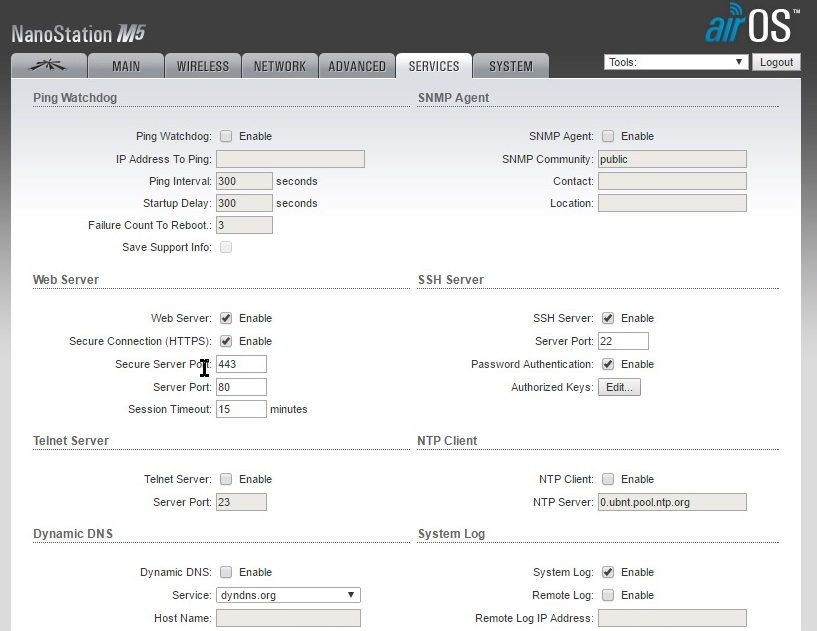Click the Logout button
Screen dimensions: 817x631
click(x=776, y=62)
